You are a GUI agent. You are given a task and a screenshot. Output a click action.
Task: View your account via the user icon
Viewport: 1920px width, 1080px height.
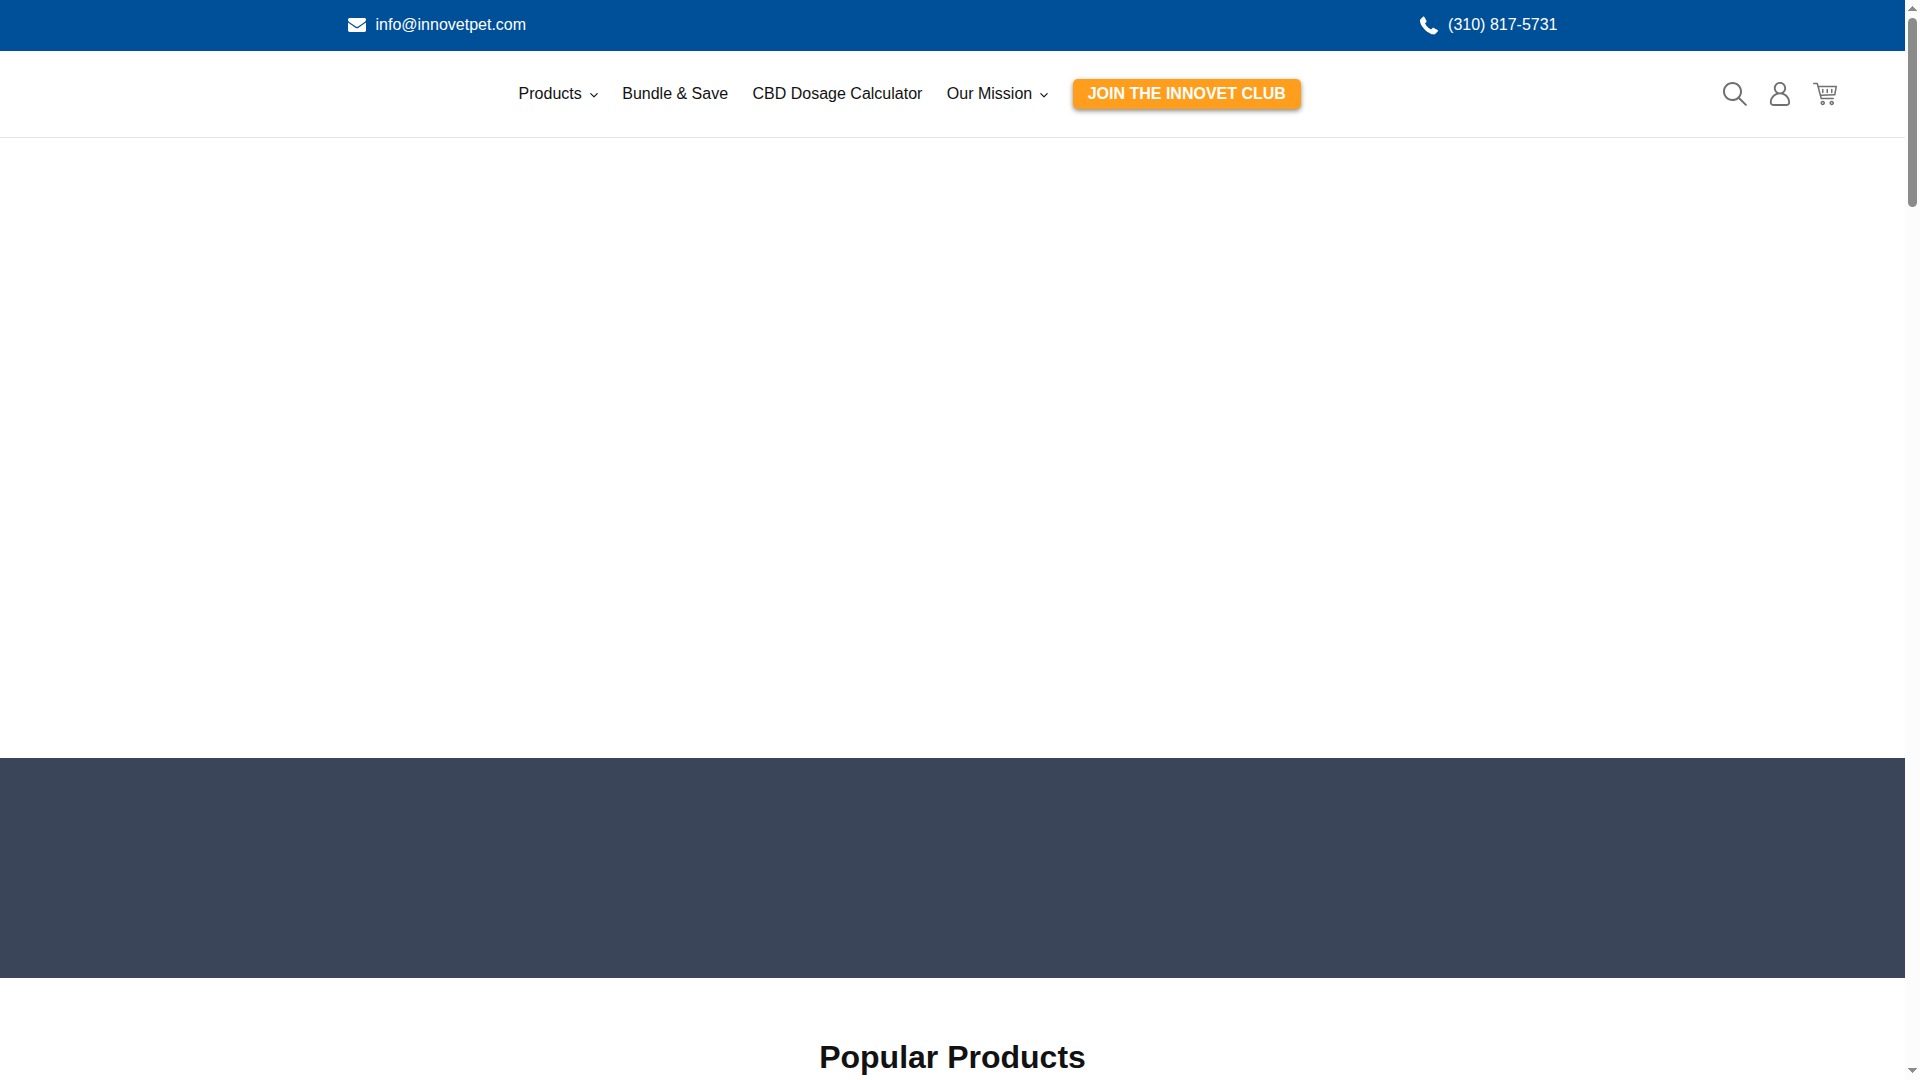pos(1779,93)
